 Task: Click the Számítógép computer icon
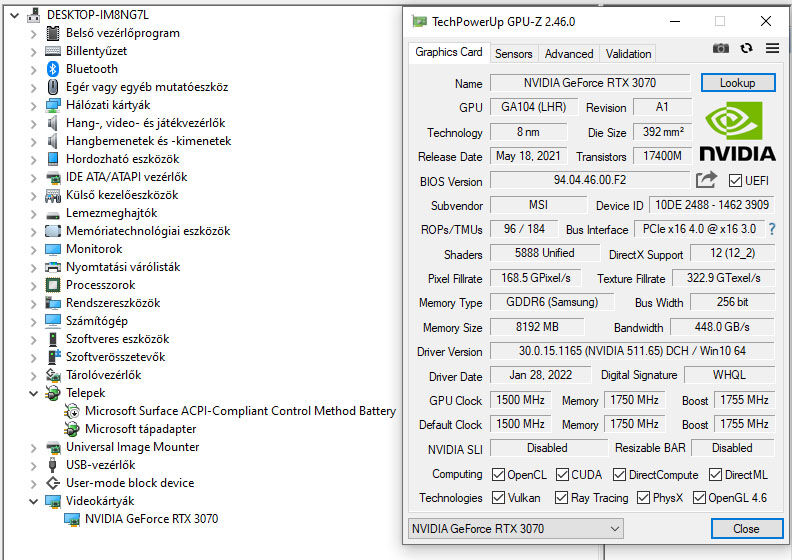click(x=53, y=321)
